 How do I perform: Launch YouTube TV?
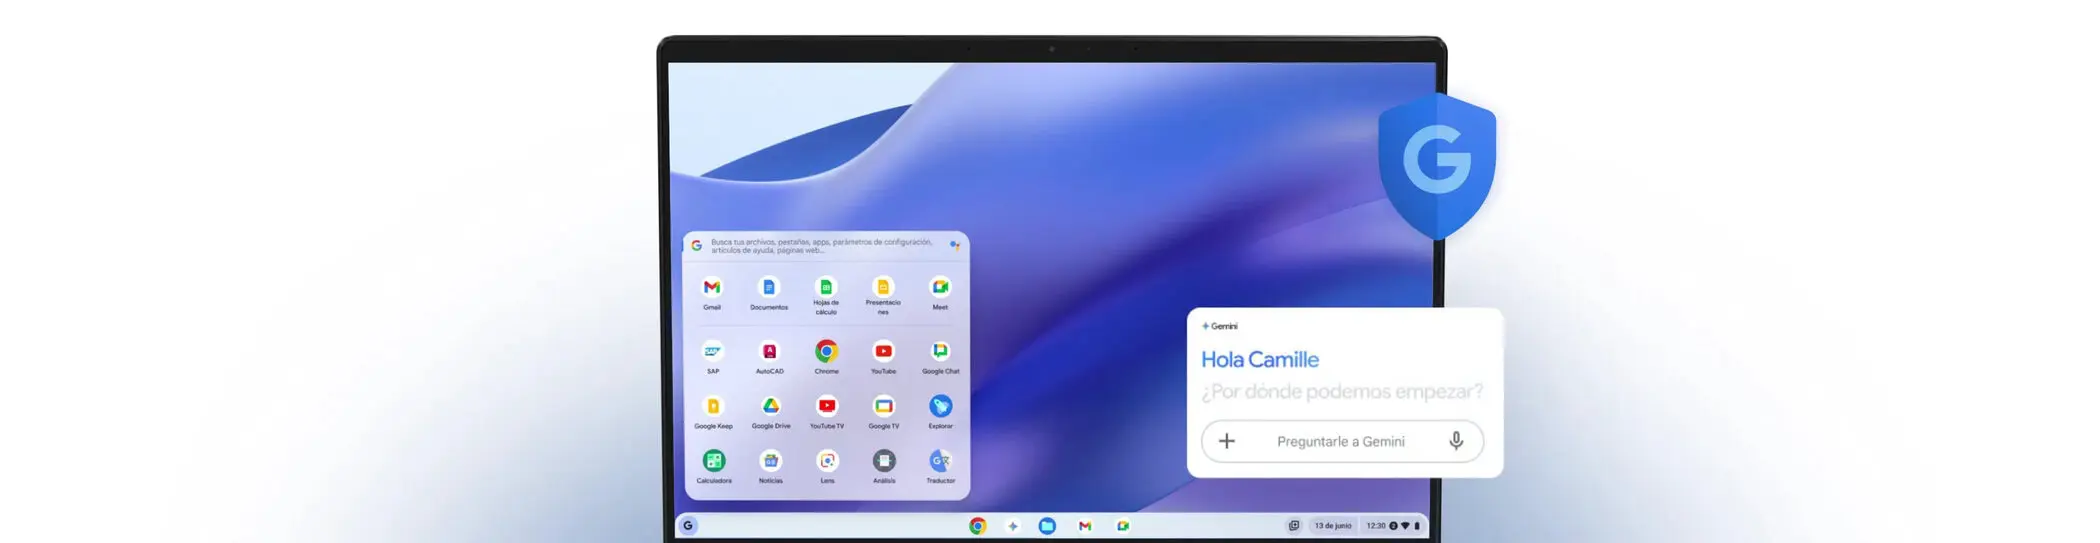click(827, 406)
